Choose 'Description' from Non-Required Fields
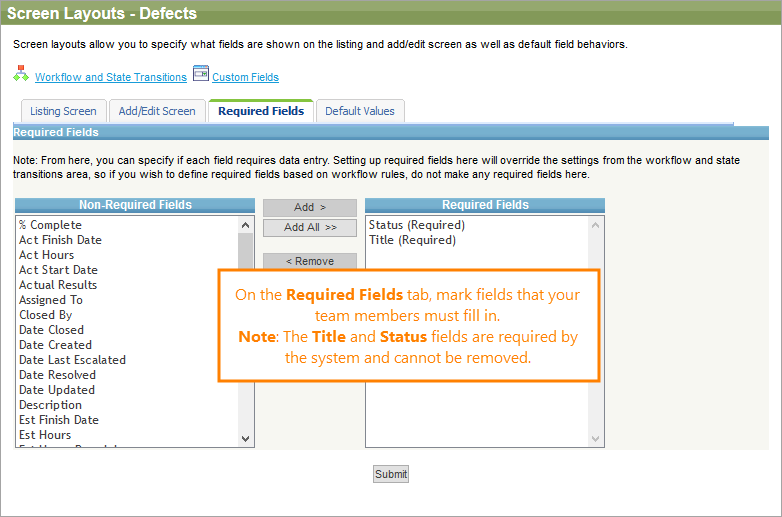Screen dimensions: 782x517 click(x=50, y=405)
